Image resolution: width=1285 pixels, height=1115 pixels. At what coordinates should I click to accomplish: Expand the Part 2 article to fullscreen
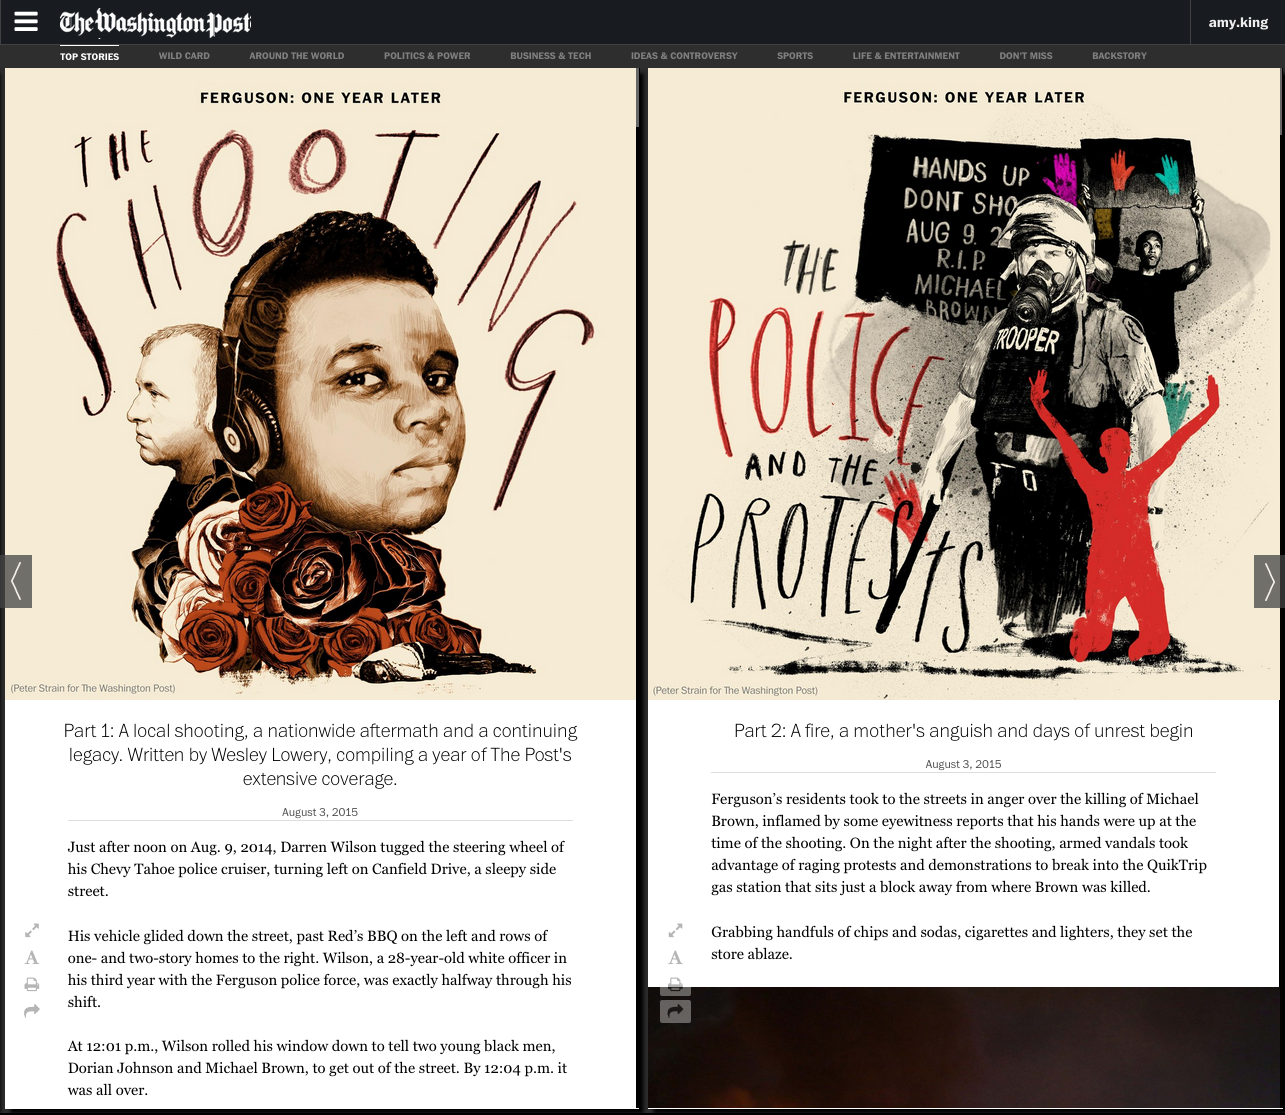tap(675, 930)
